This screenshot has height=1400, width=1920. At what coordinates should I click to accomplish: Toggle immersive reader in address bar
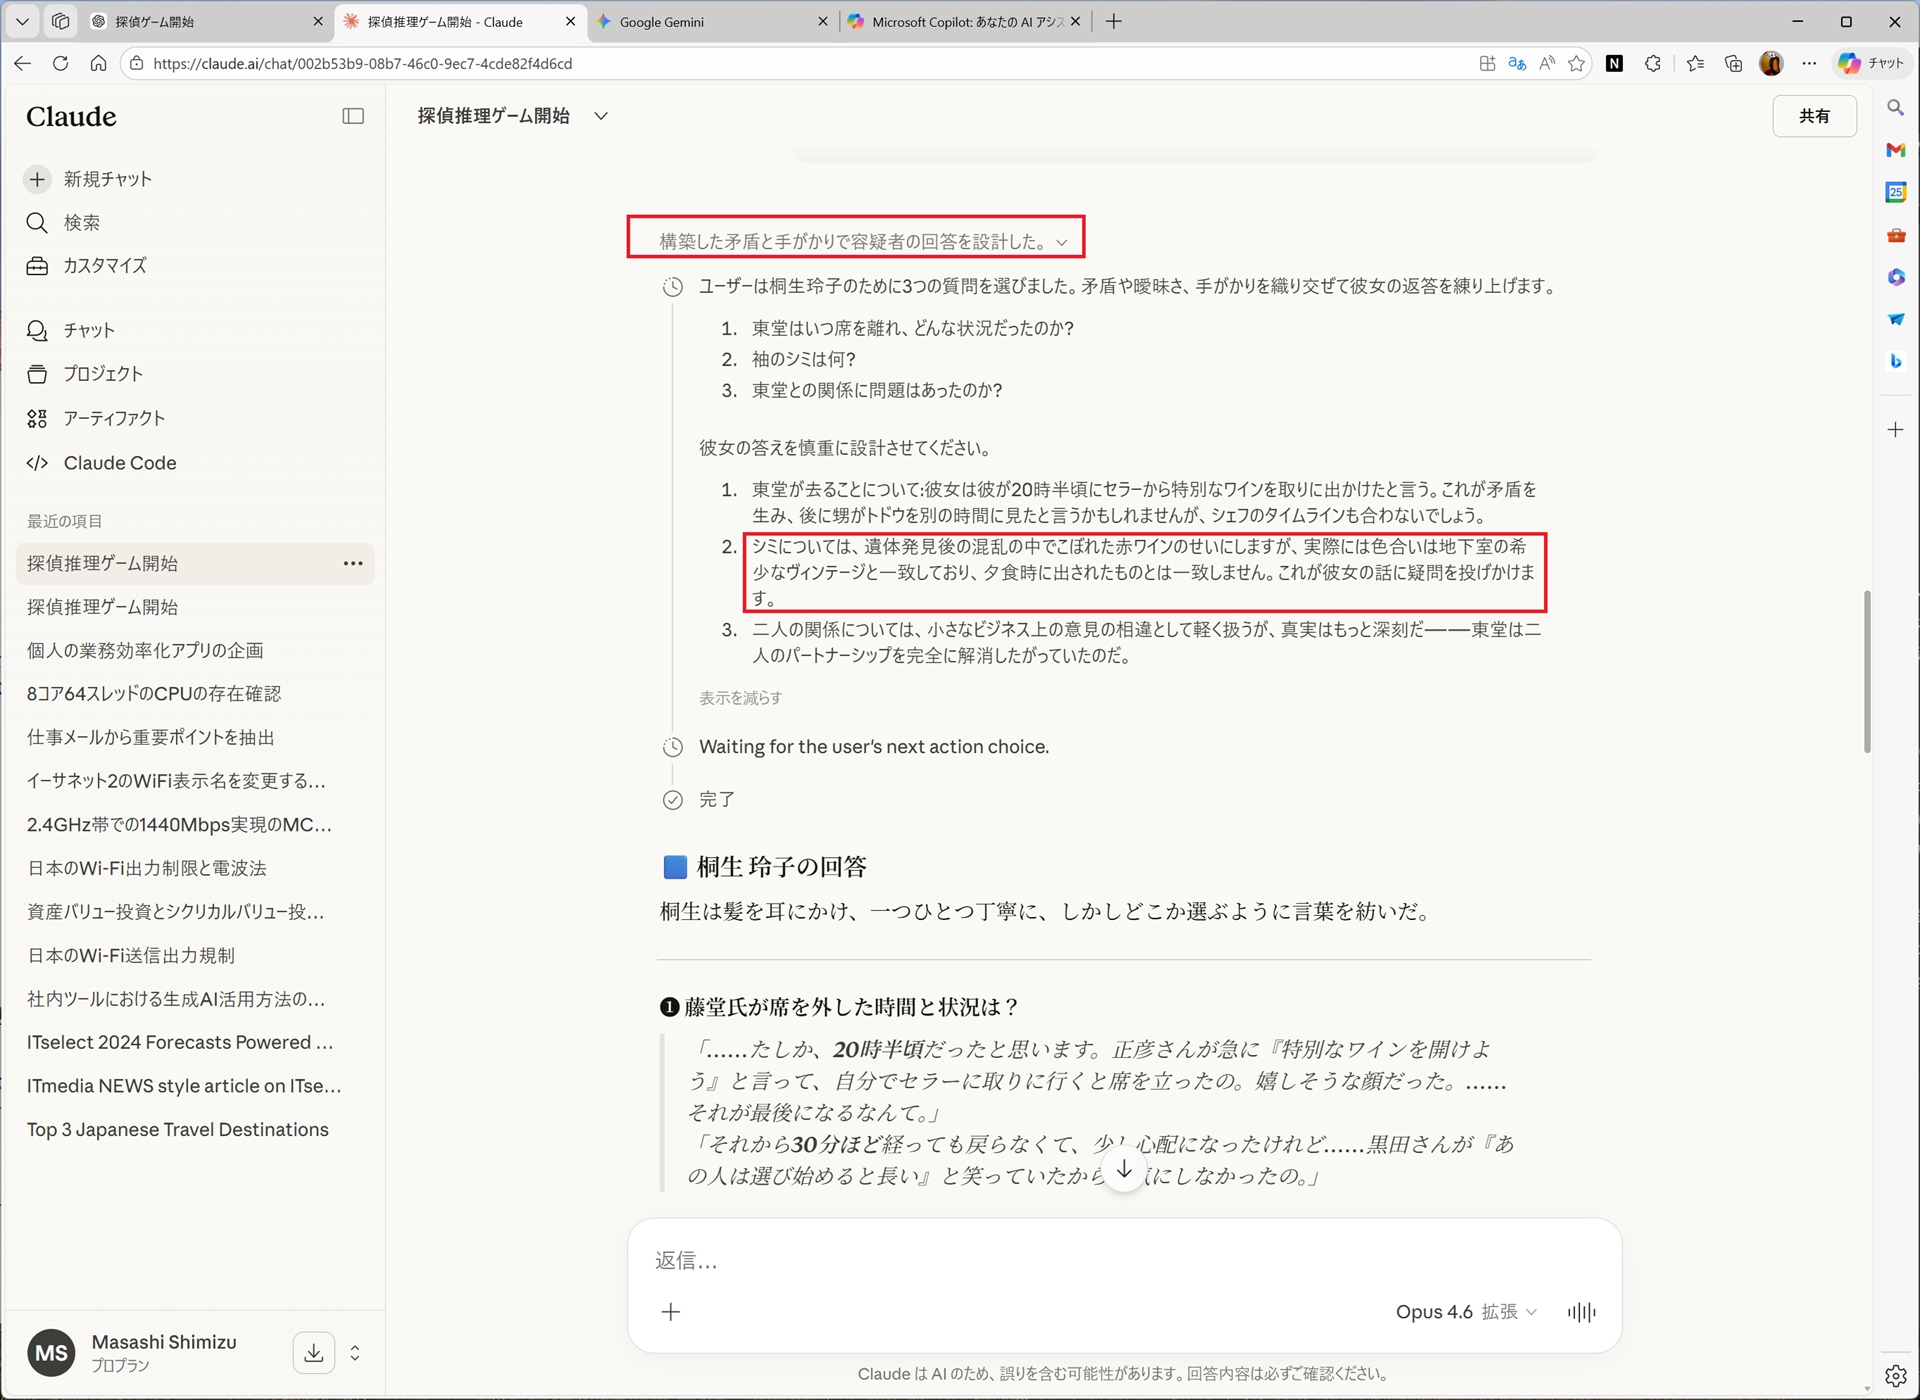(1546, 63)
